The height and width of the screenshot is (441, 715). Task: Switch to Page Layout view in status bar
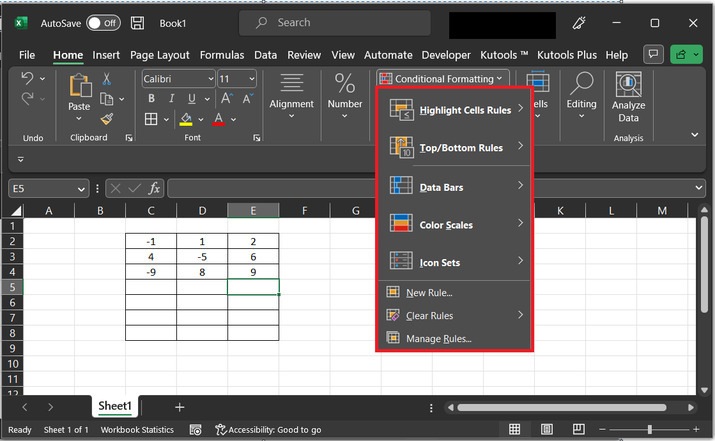point(544,429)
